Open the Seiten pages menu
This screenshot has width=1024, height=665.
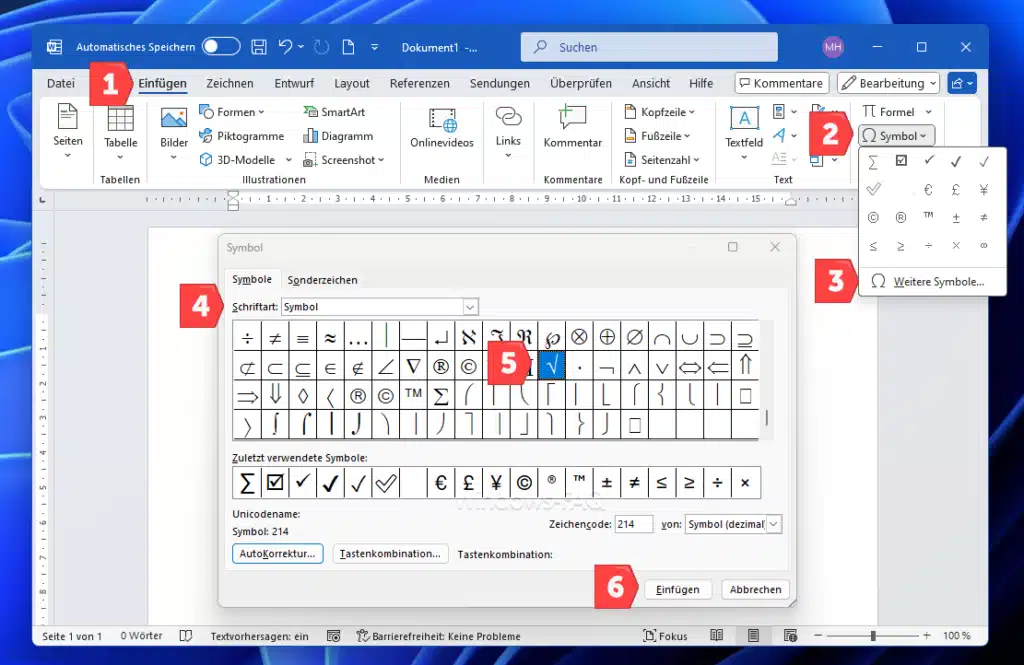(68, 133)
